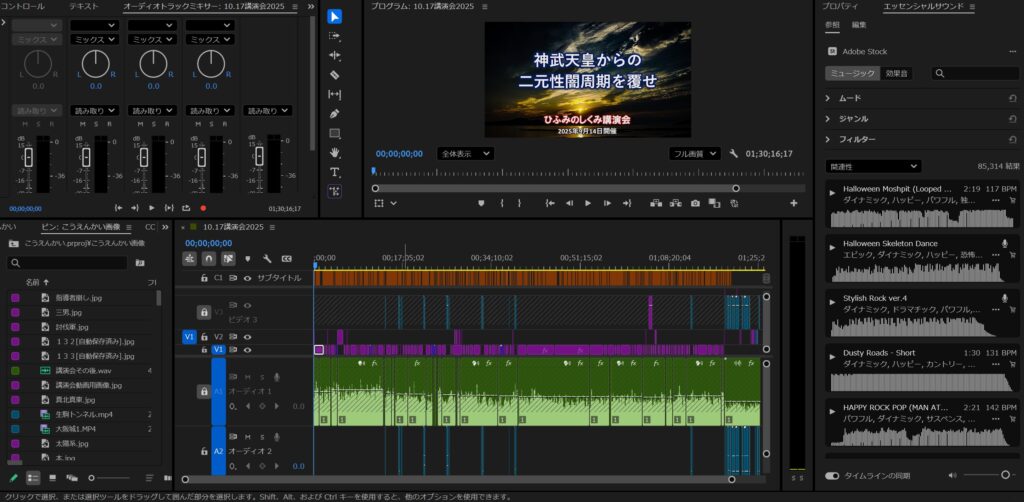The width and height of the screenshot is (1024, 502).
Task: Select the Razor tool in the toolbar
Action: [x=335, y=74]
